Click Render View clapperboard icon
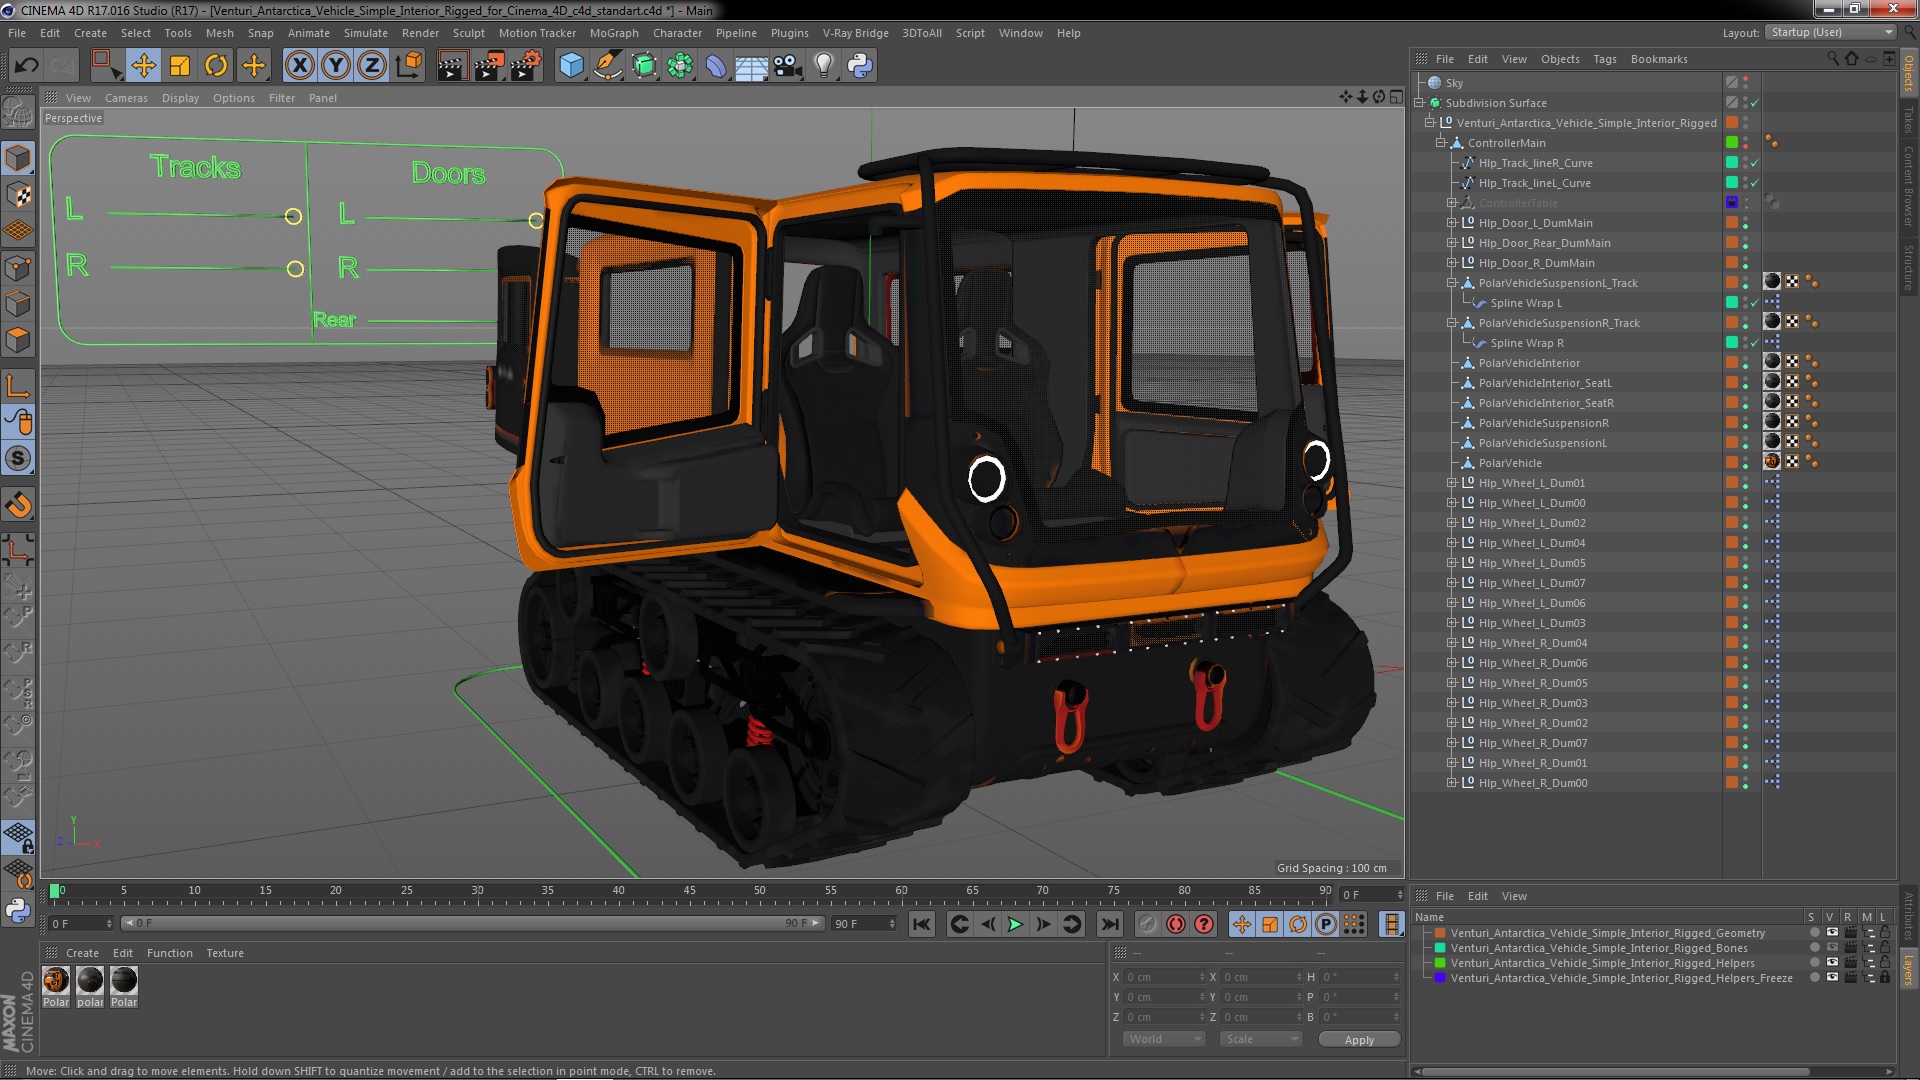Viewport: 1920px width, 1080px height. pos(452,66)
